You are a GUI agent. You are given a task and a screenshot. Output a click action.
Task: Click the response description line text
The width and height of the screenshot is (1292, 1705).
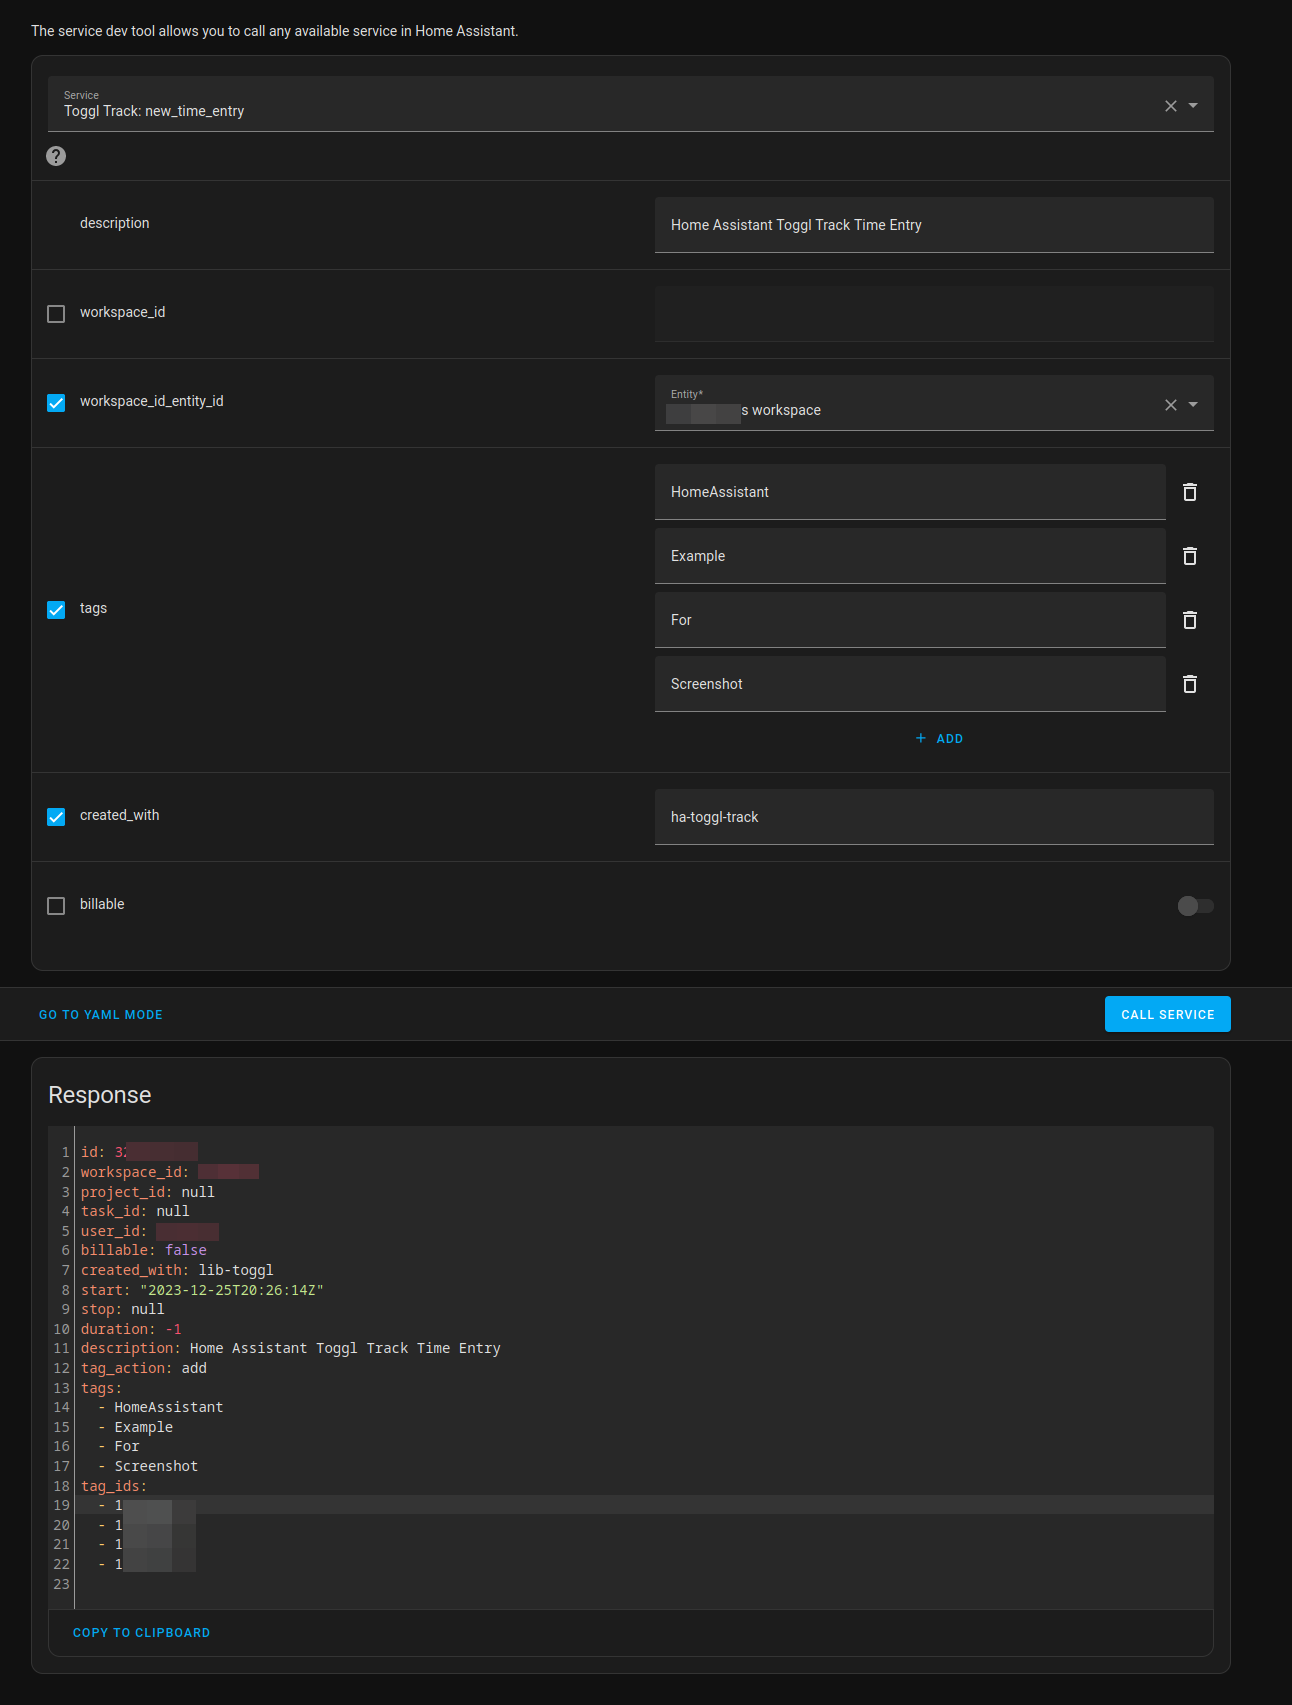[x=291, y=1348]
